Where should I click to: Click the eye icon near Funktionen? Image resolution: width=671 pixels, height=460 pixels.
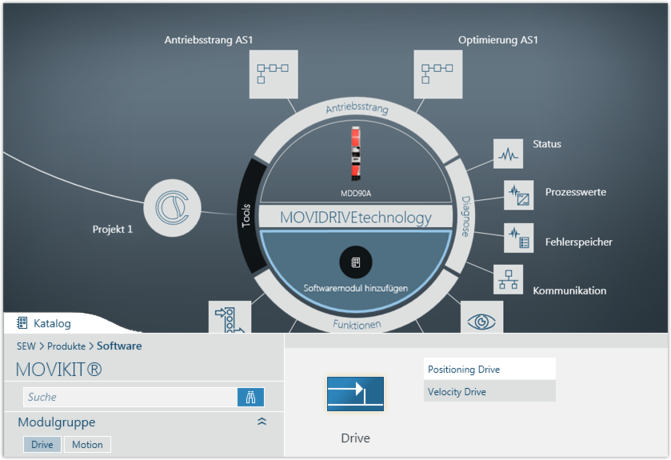(482, 319)
